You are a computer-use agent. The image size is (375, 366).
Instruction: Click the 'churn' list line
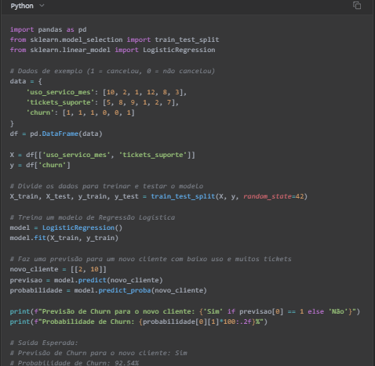point(80,113)
